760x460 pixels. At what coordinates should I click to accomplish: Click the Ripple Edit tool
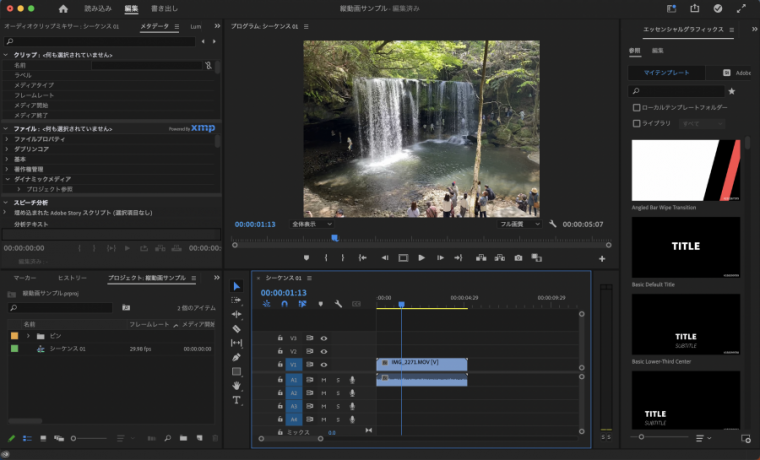coord(236,314)
